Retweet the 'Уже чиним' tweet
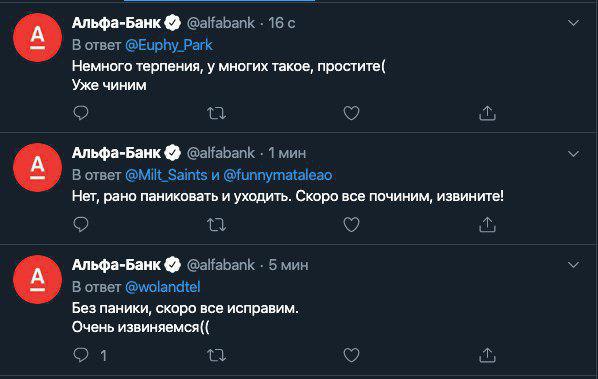Screen dimensions: 598x379 click(216, 113)
